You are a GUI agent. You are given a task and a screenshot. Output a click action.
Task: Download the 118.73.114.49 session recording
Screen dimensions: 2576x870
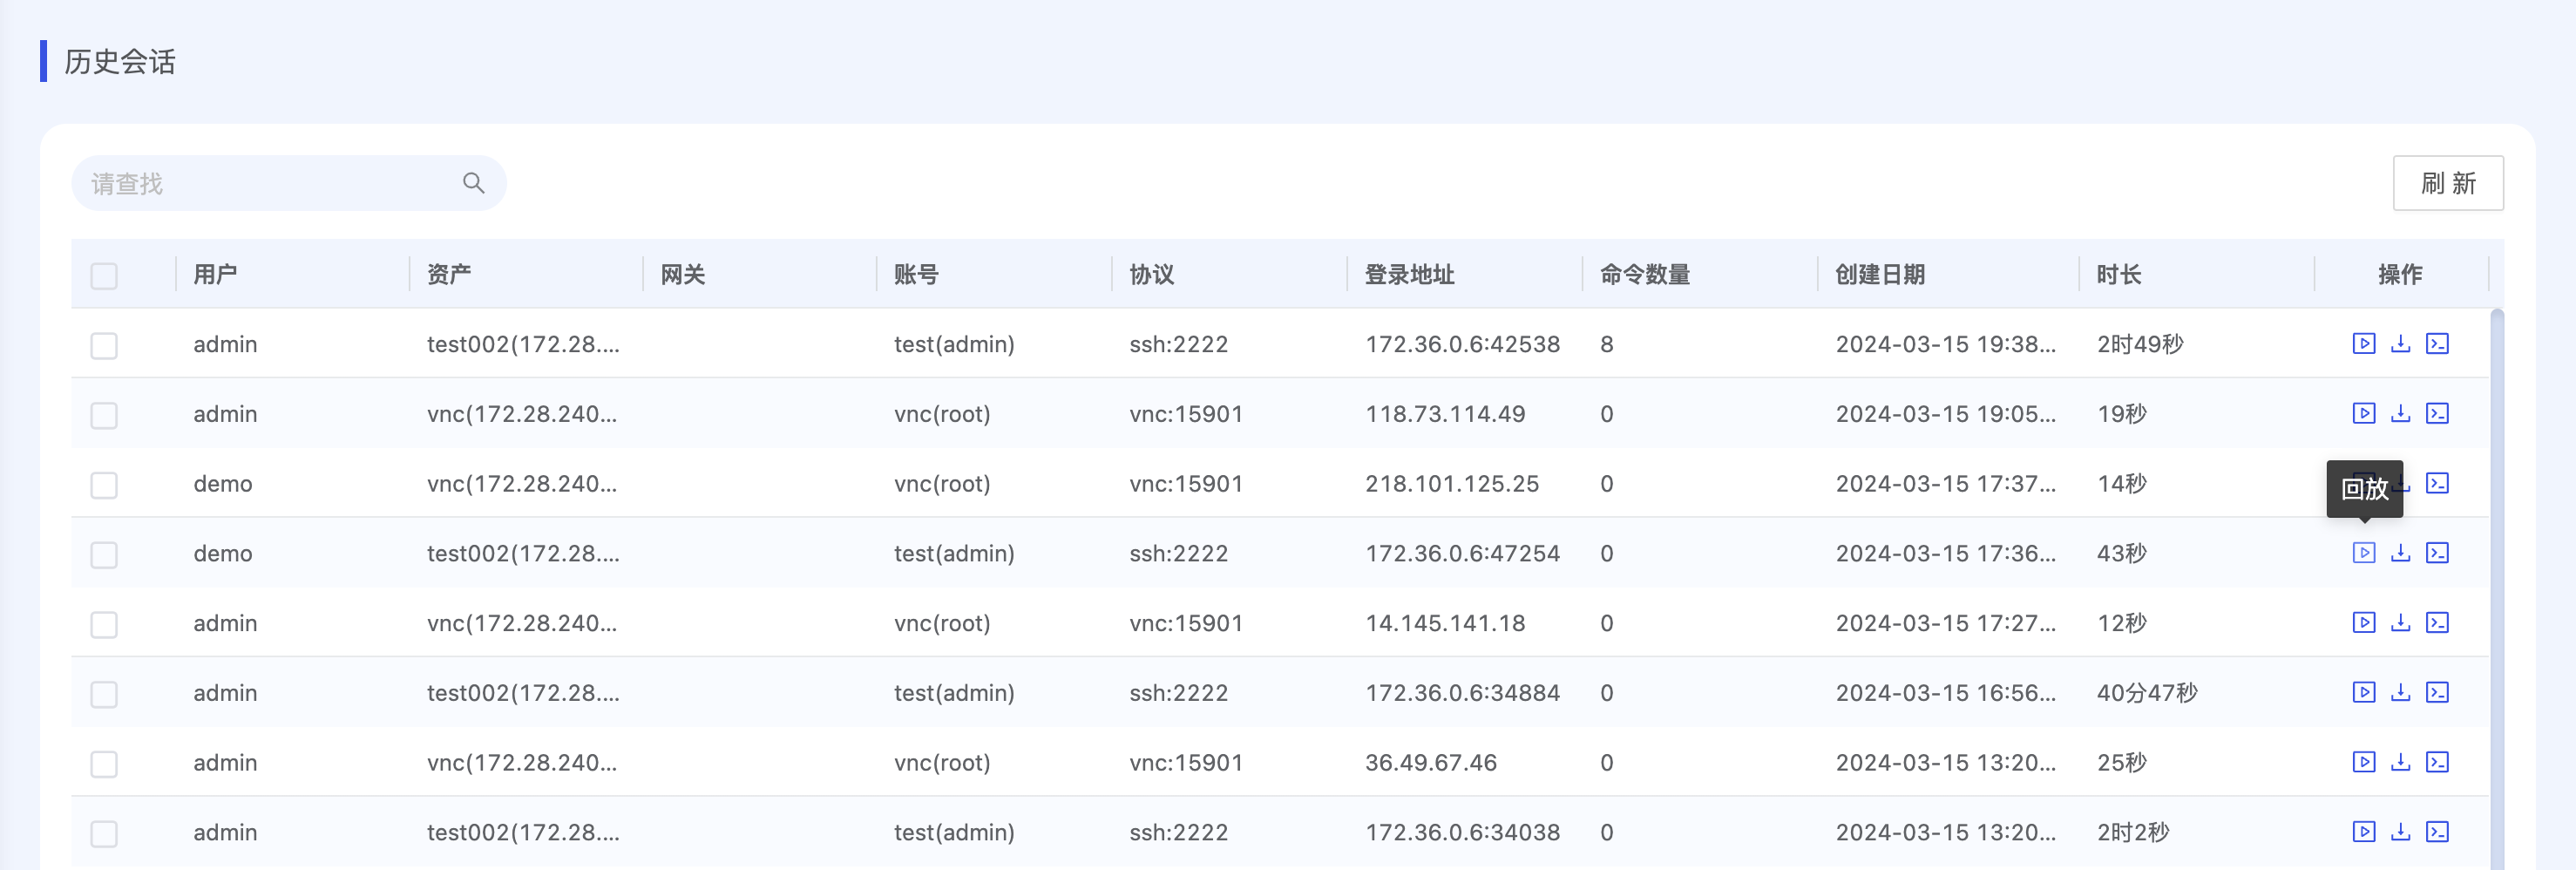[2400, 414]
